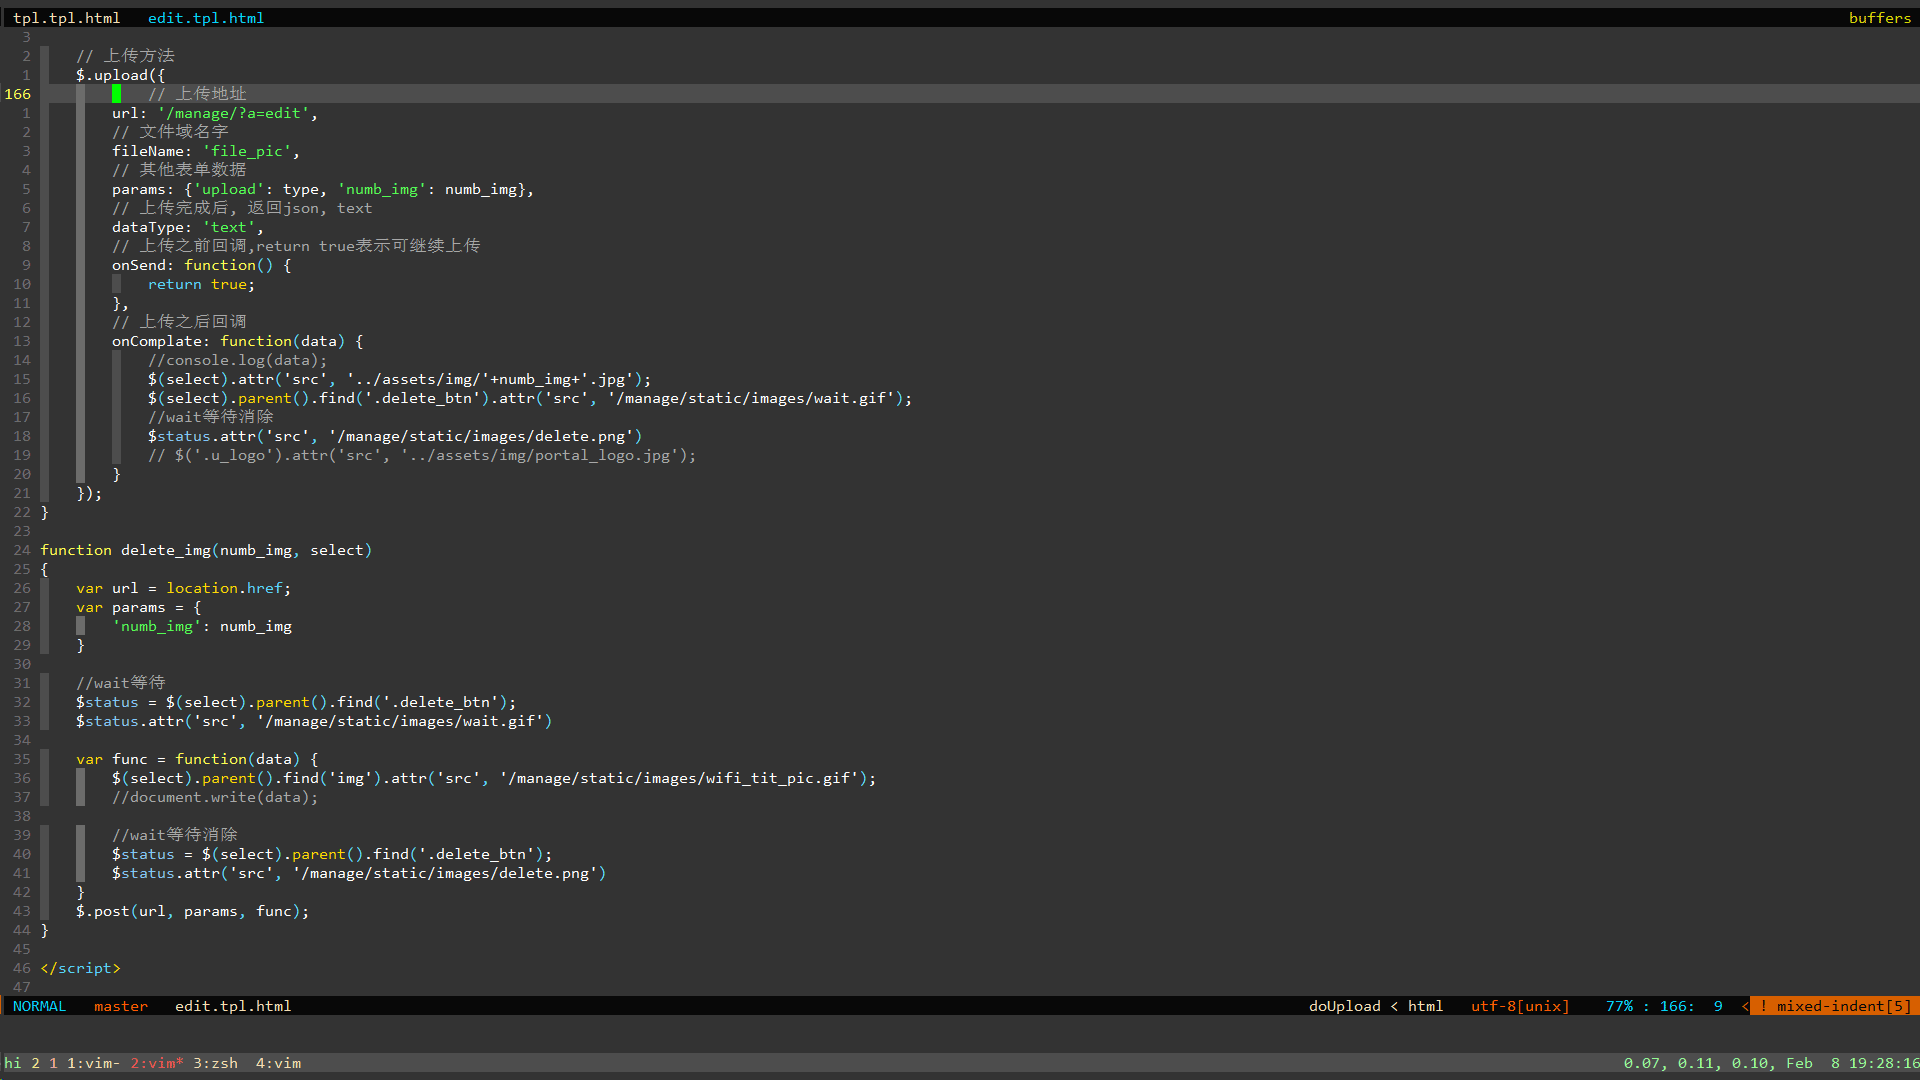Click the NORMAL mode indicator
This screenshot has width=1920, height=1080.
pos(39,1006)
